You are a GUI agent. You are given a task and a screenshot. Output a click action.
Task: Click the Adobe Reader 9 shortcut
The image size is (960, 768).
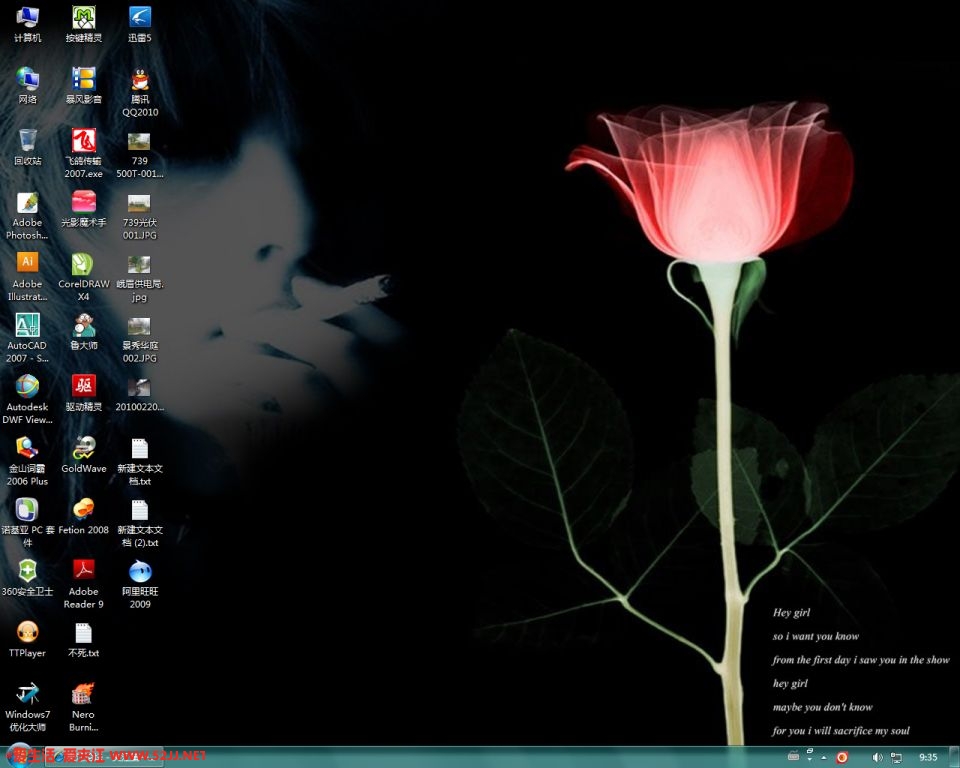(83, 572)
